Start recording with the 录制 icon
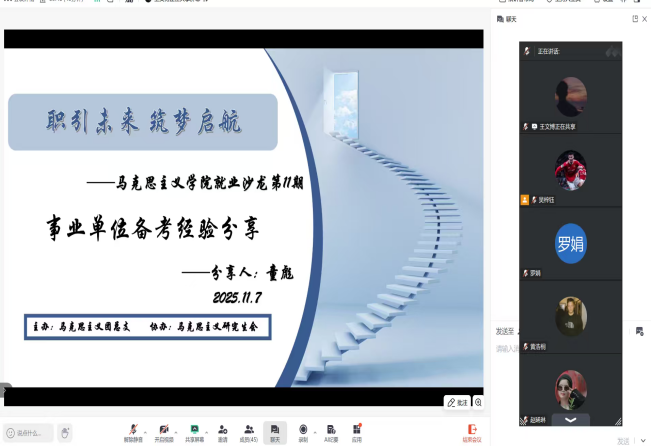The height and width of the screenshot is (446, 651). tap(303, 429)
